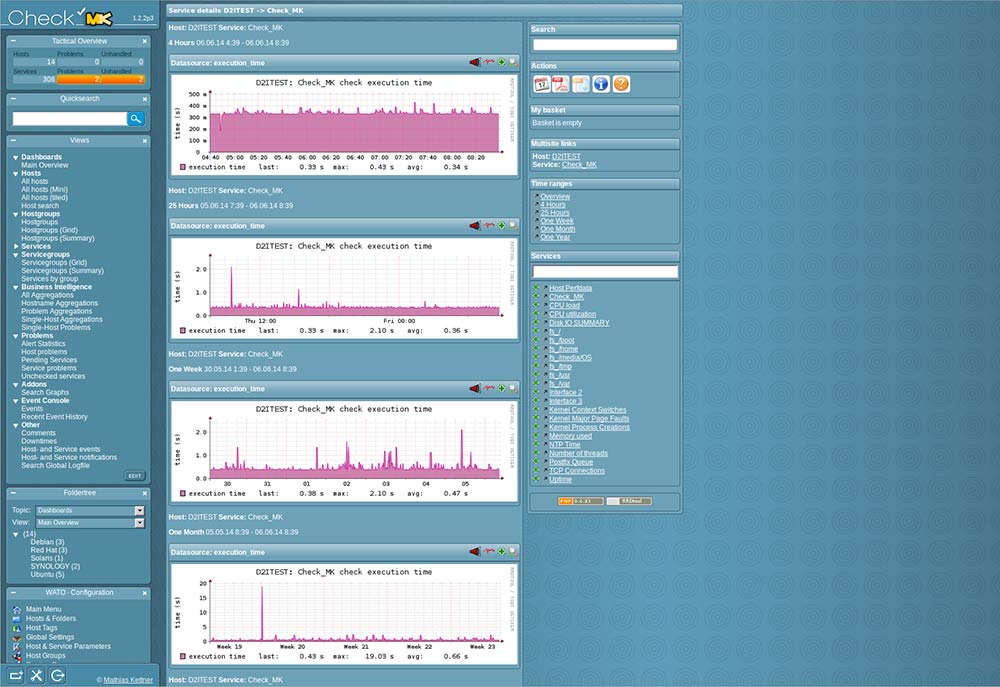Collapse the Dashboards section in Views
1000x687 pixels.
point(16,157)
